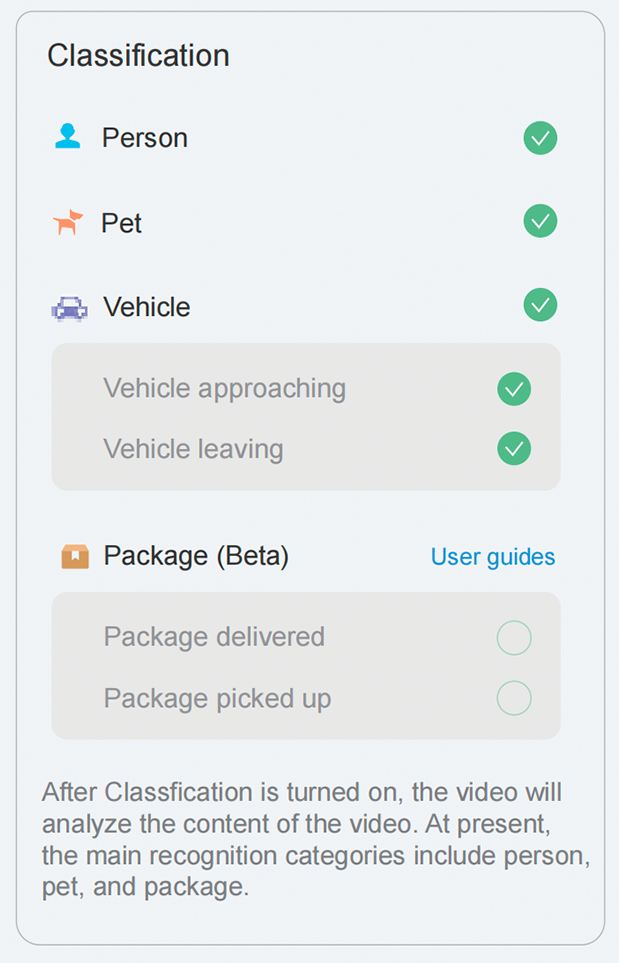This screenshot has height=963, width=619.
Task: Open the User guides link
Action: click(x=492, y=557)
